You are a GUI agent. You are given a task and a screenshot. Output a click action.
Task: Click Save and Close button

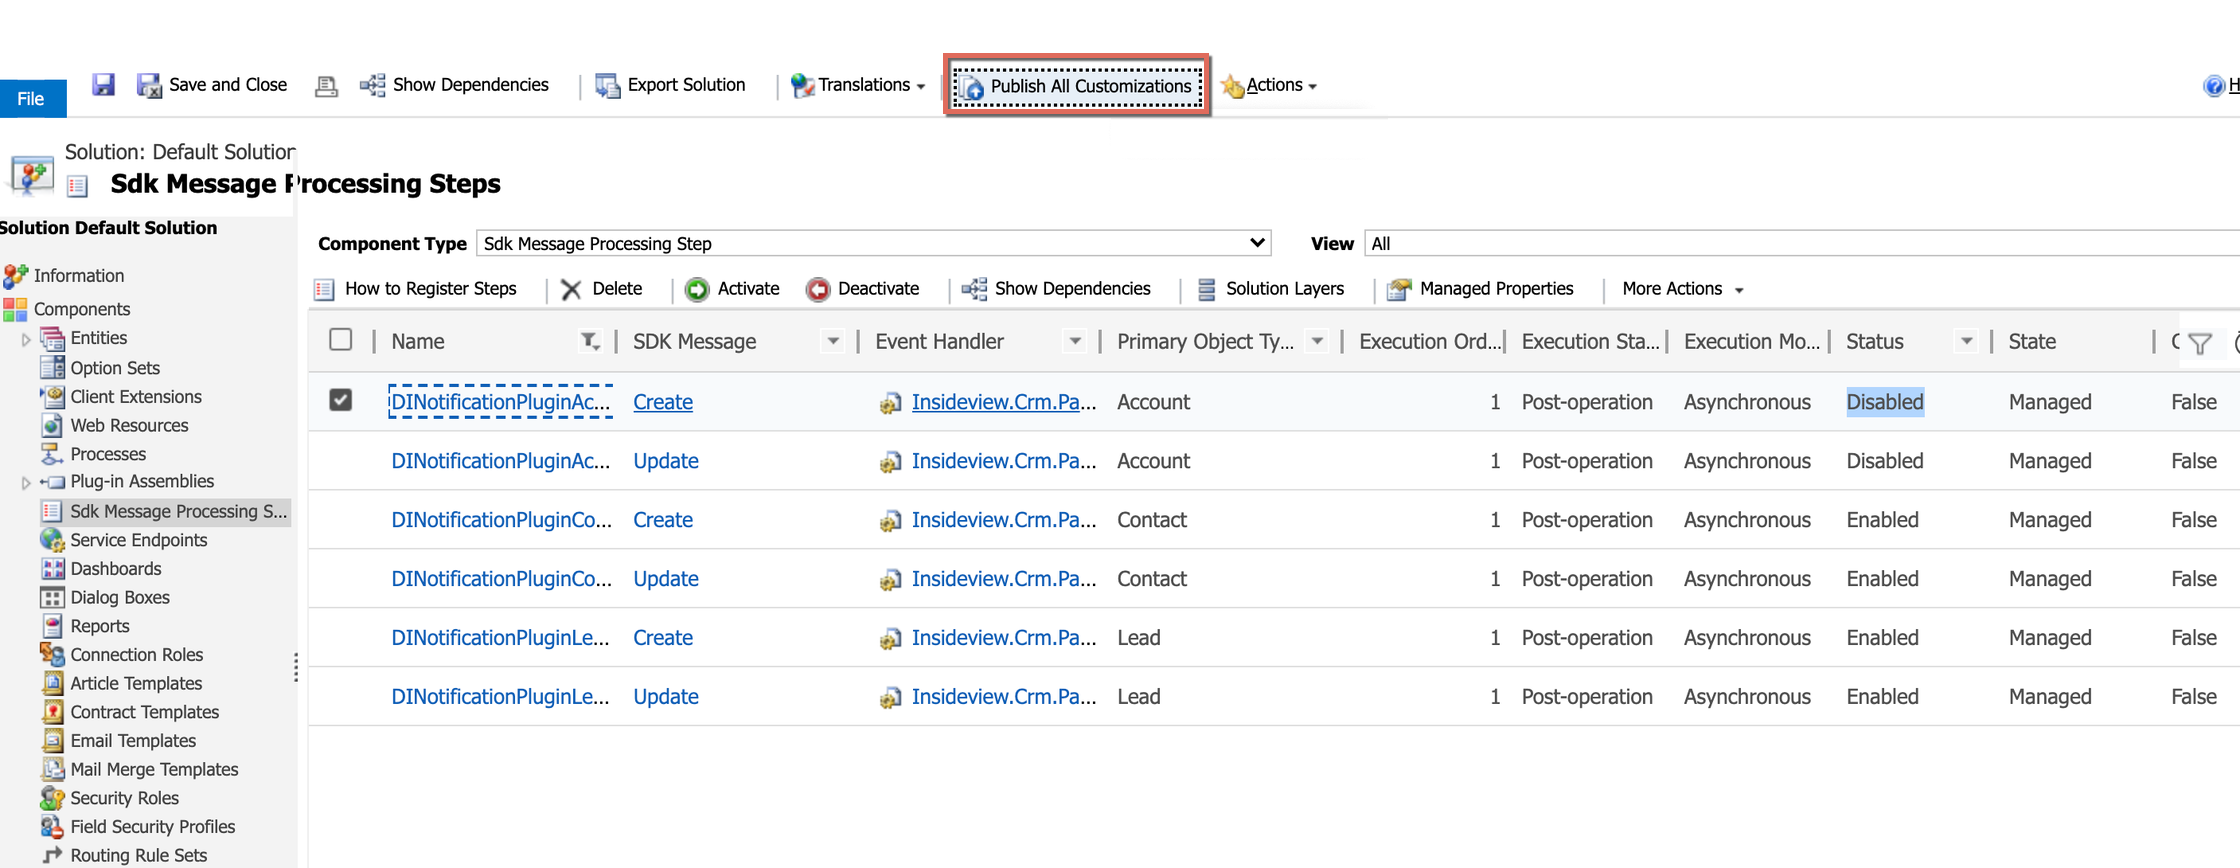coord(212,85)
